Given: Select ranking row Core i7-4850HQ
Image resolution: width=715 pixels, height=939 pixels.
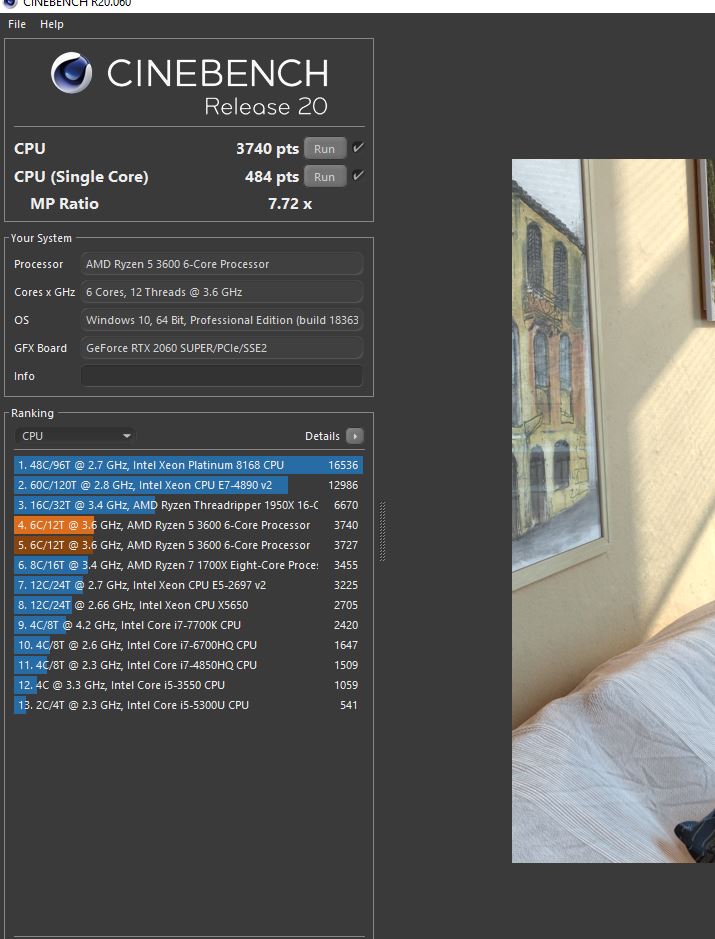Looking at the screenshot, I should 188,665.
